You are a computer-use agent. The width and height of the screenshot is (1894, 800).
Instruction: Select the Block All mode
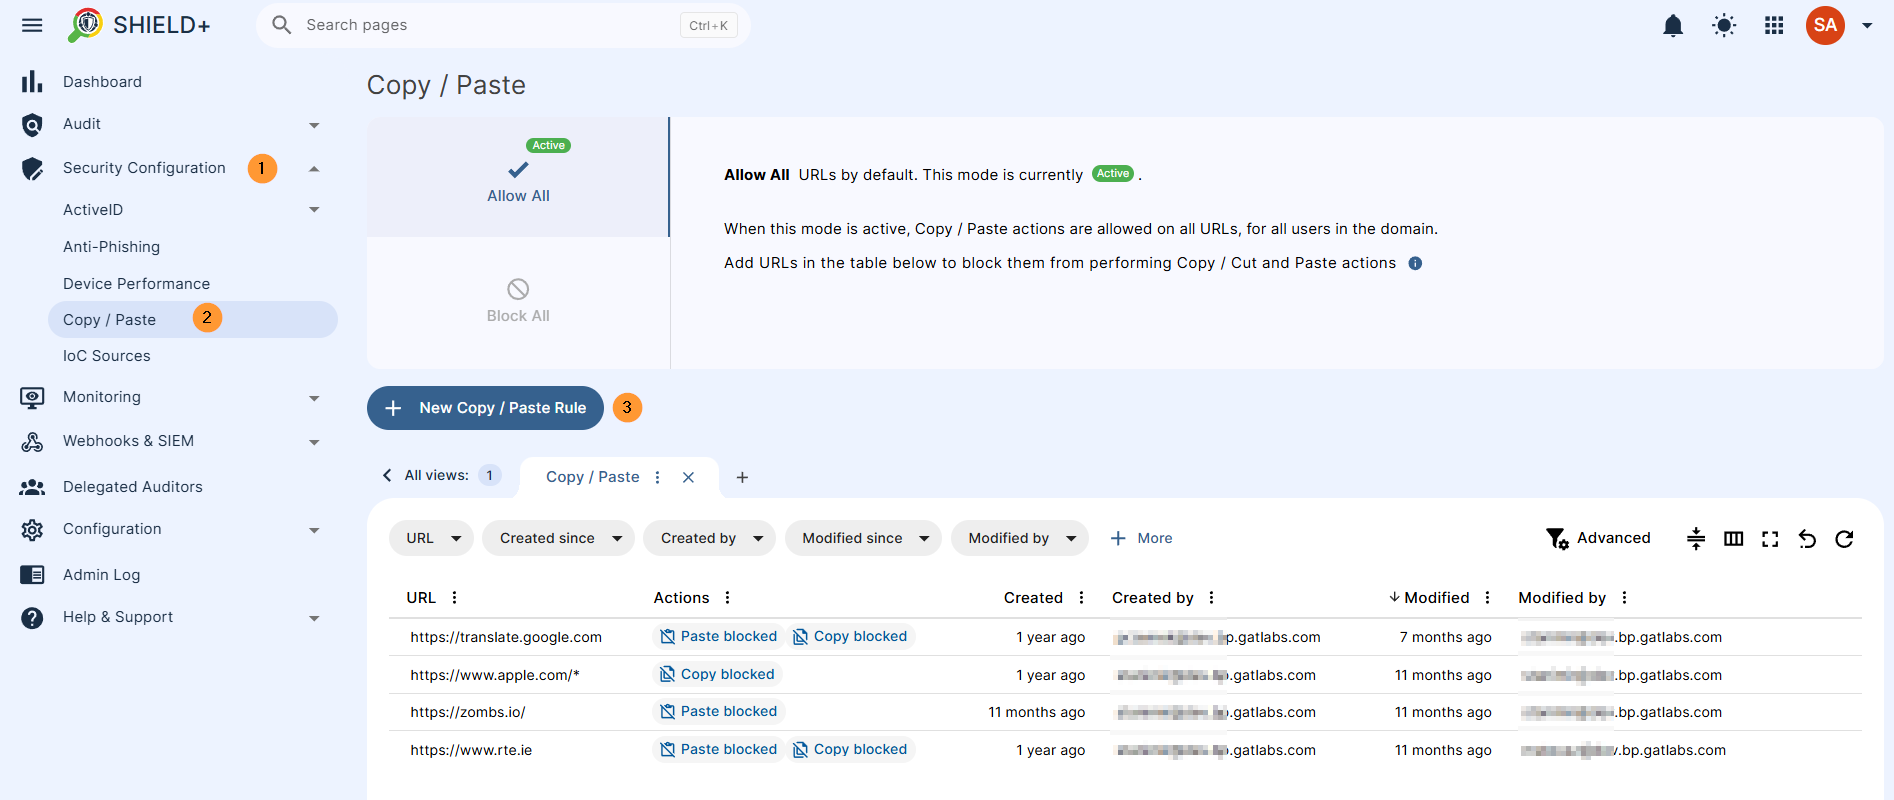coord(518,302)
